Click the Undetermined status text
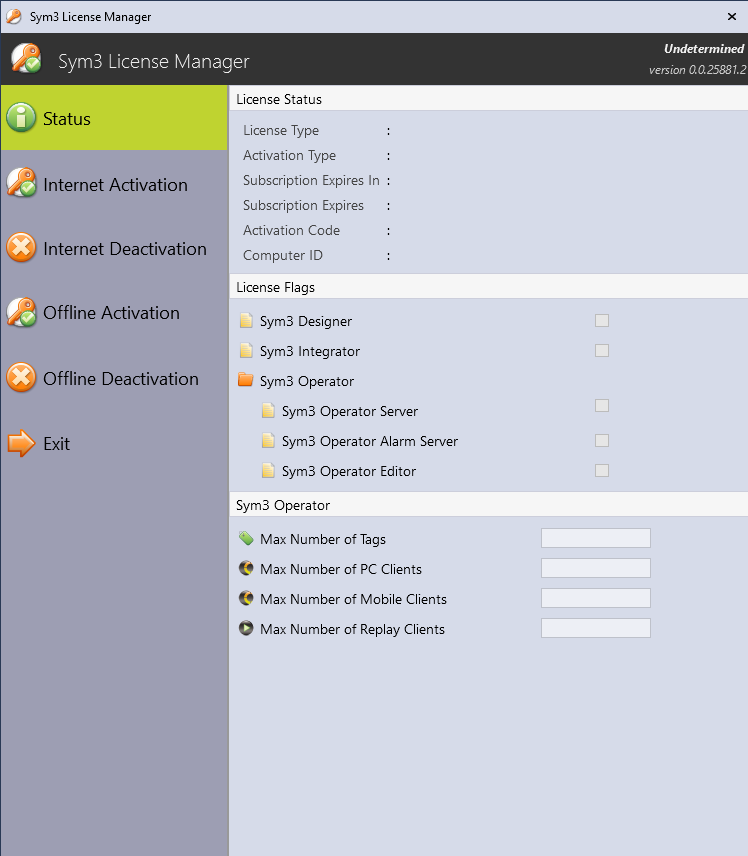Image resolution: width=748 pixels, height=856 pixels. [704, 49]
